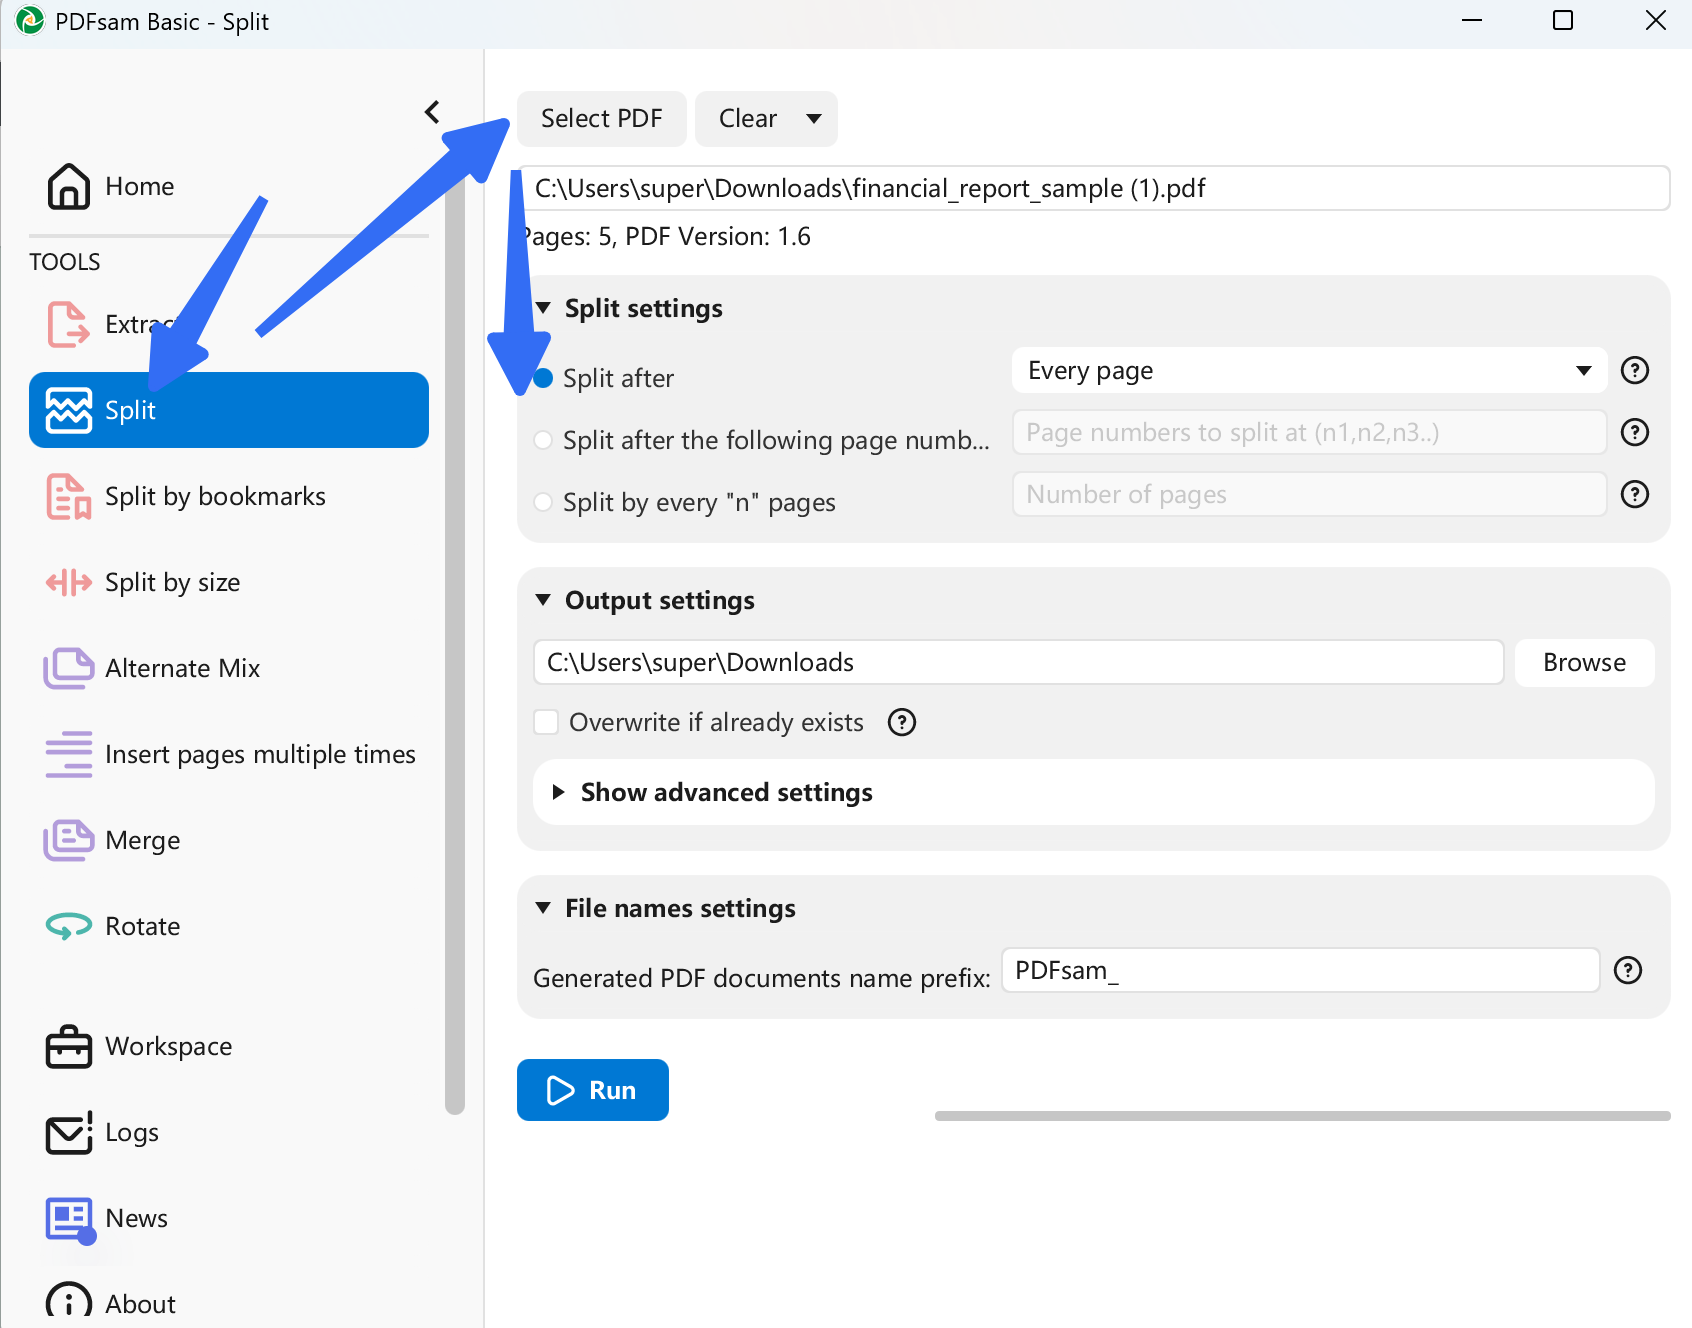Click the Insert pages multiple times icon
The width and height of the screenshot is (1692, 1328).
pyautogui.click(x=69, y=754)
